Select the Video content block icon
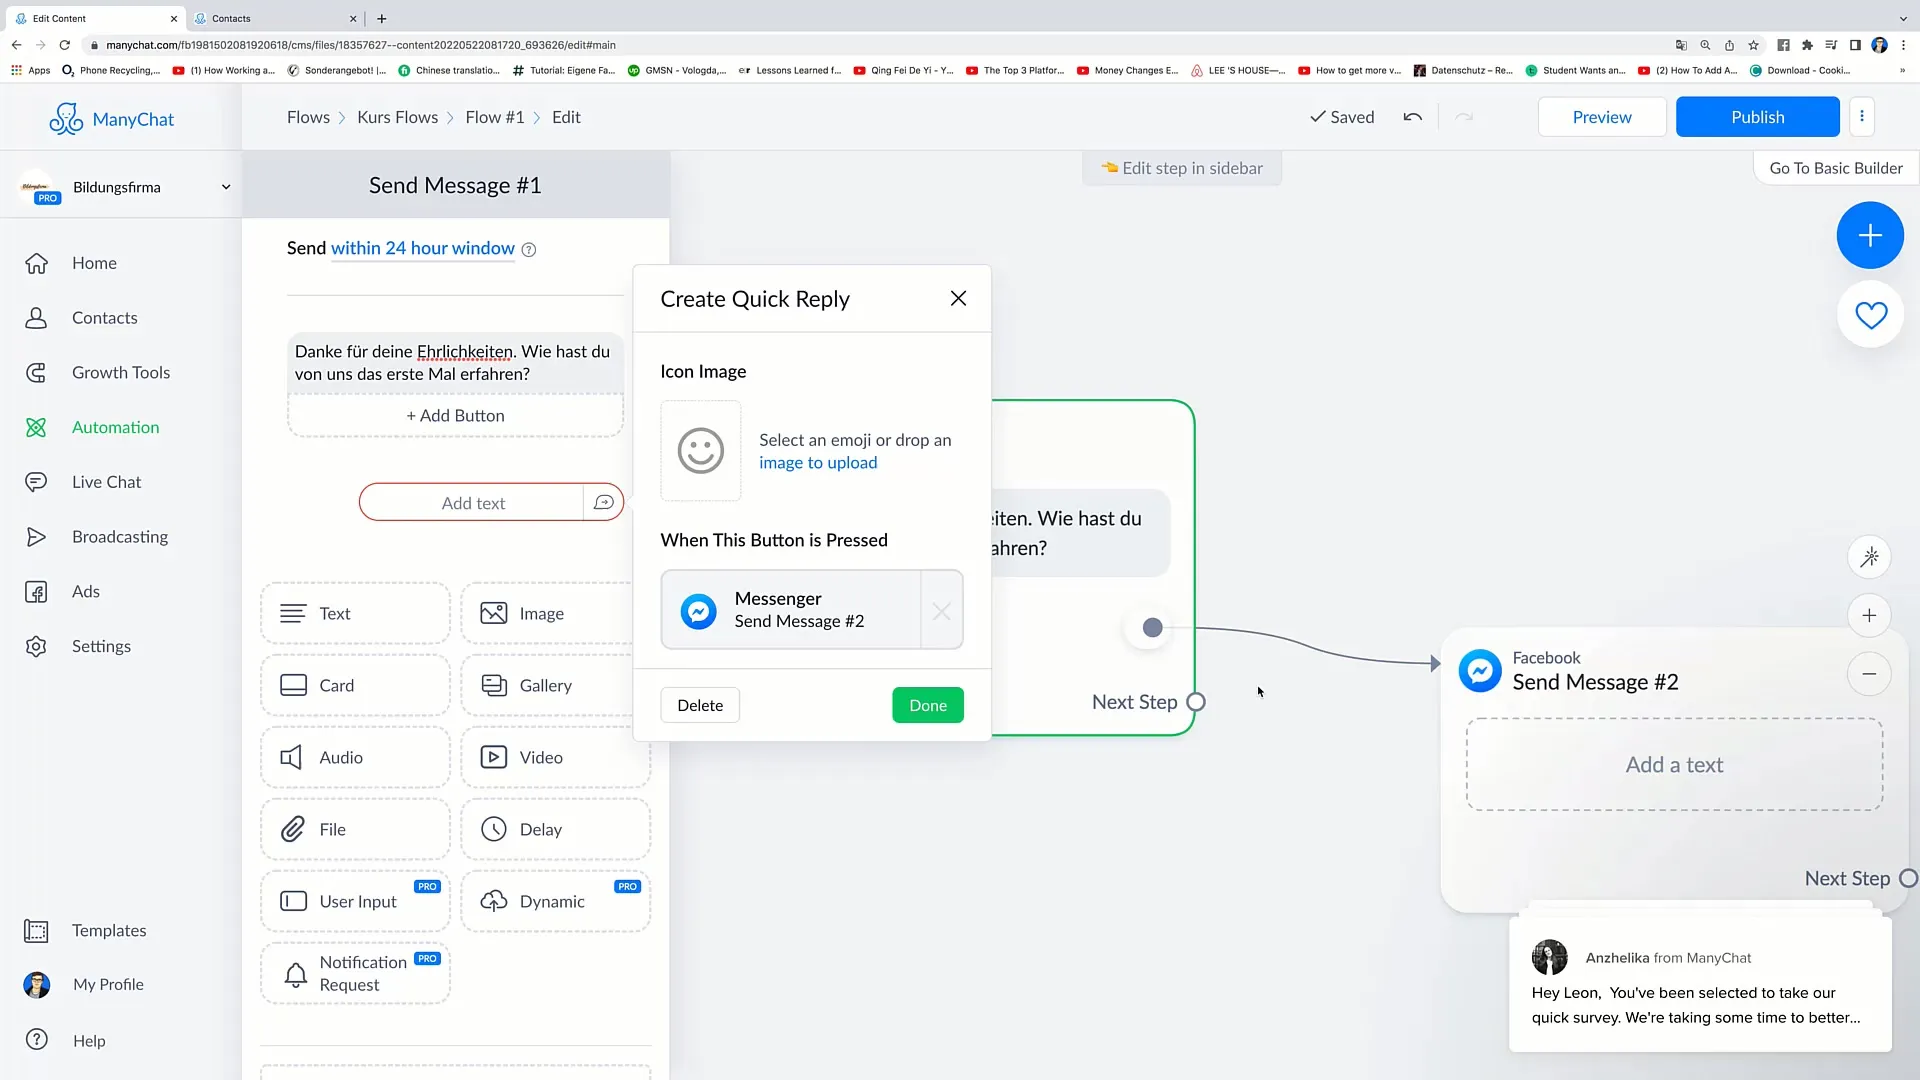 [495, 756]
